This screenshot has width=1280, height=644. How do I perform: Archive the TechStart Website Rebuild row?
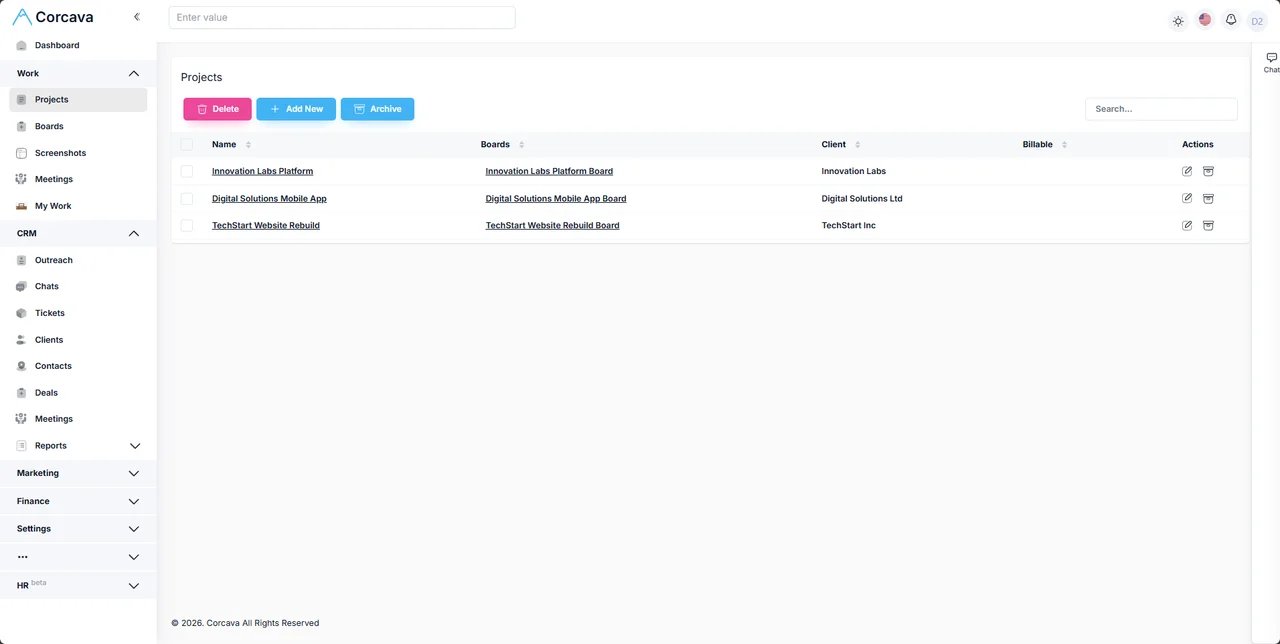[x=1208, y=225]
